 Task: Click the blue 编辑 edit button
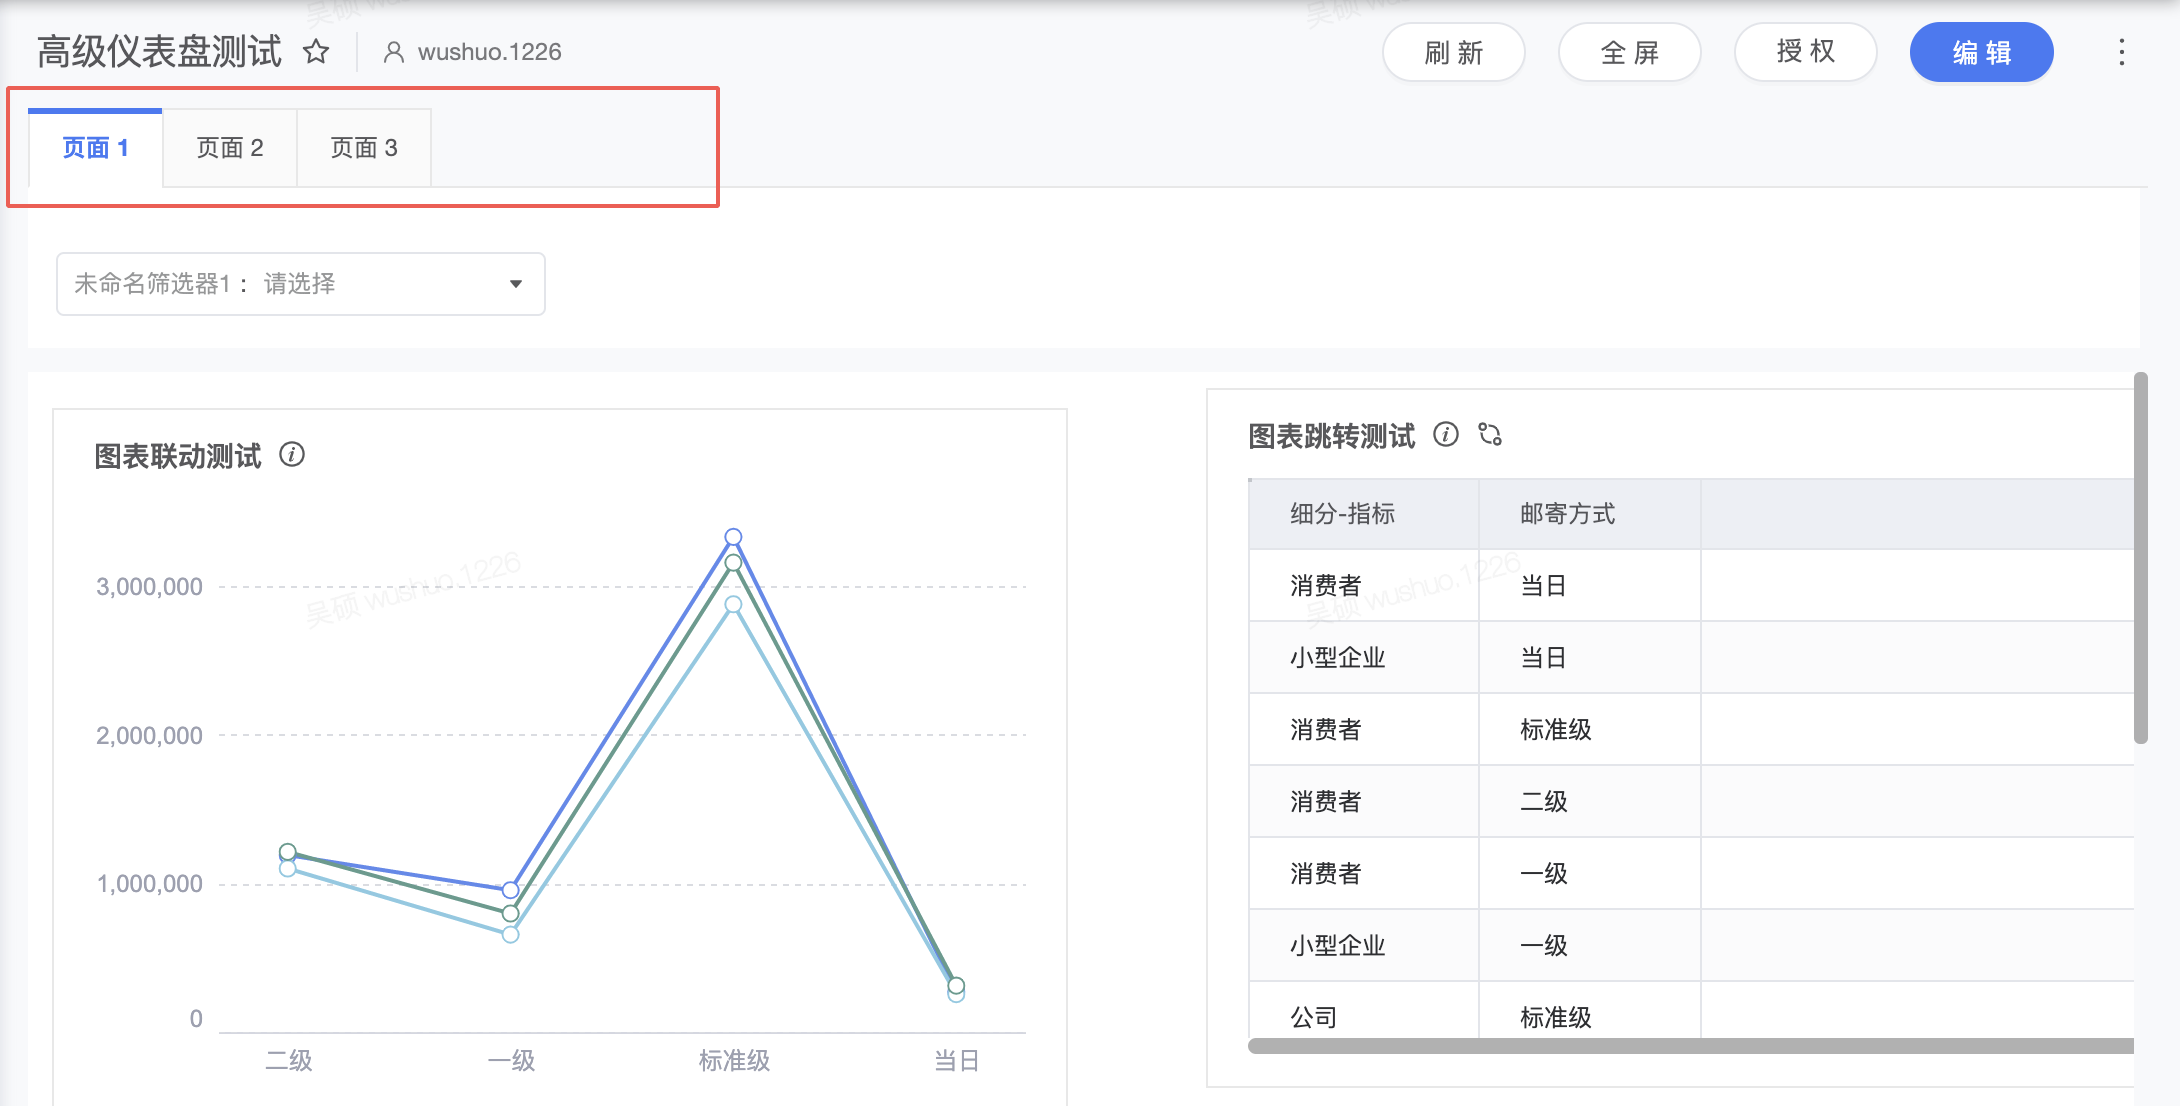[x=1981, y=52]
